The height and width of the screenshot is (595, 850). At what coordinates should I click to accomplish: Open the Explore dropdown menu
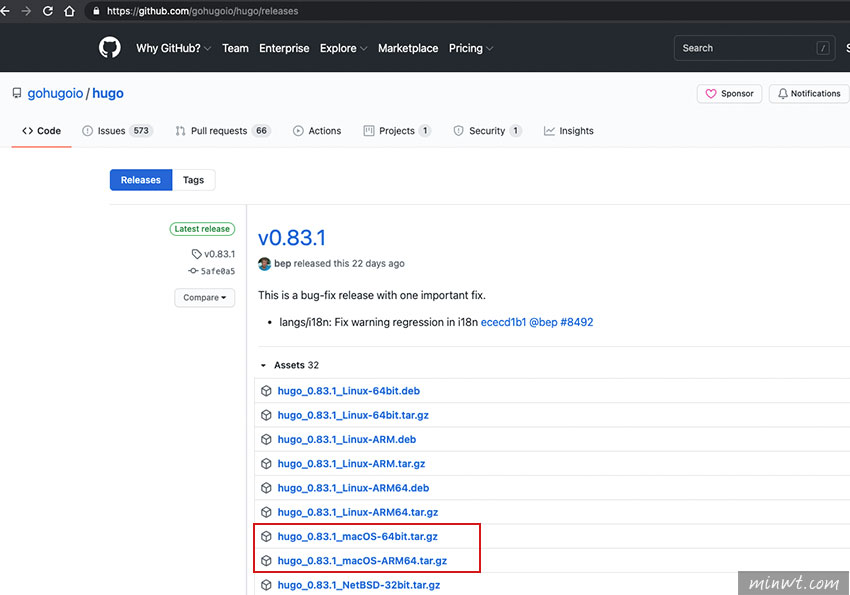pos(343,48)
